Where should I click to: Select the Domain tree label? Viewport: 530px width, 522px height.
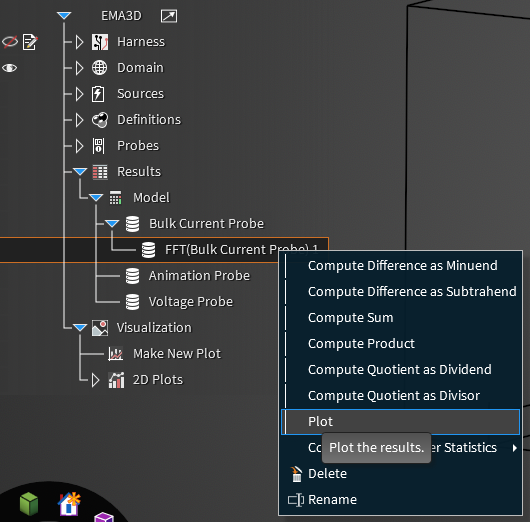pyautogui.click(x=140, y=68)
